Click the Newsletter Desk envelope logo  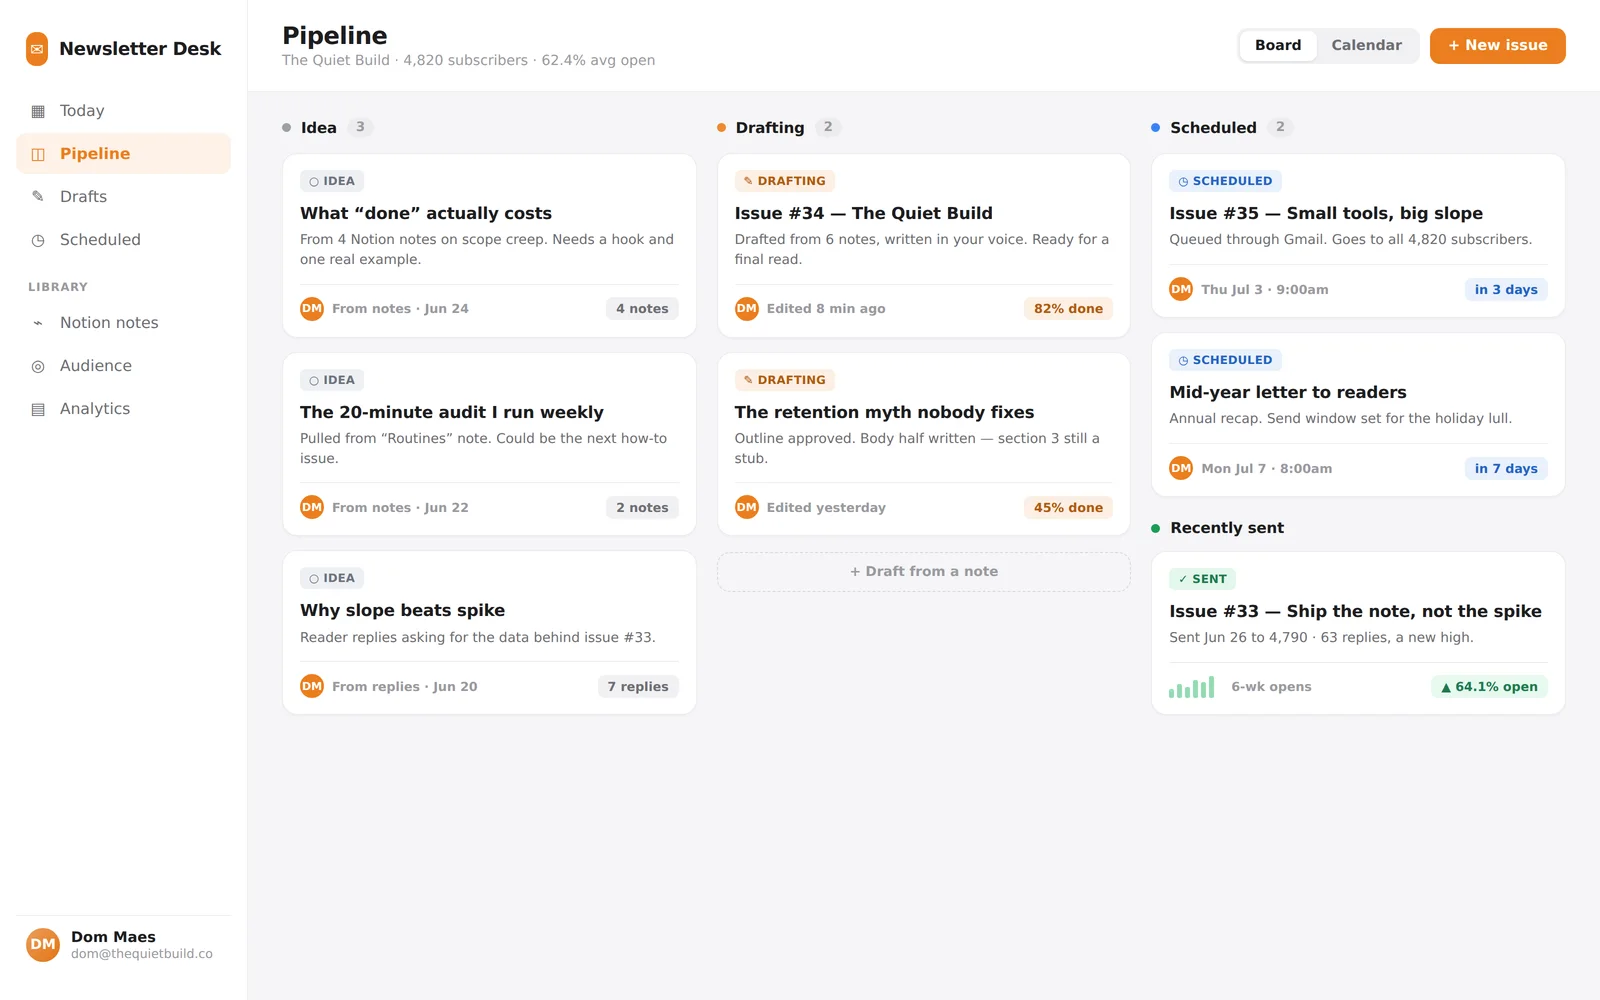coord(37,49)
